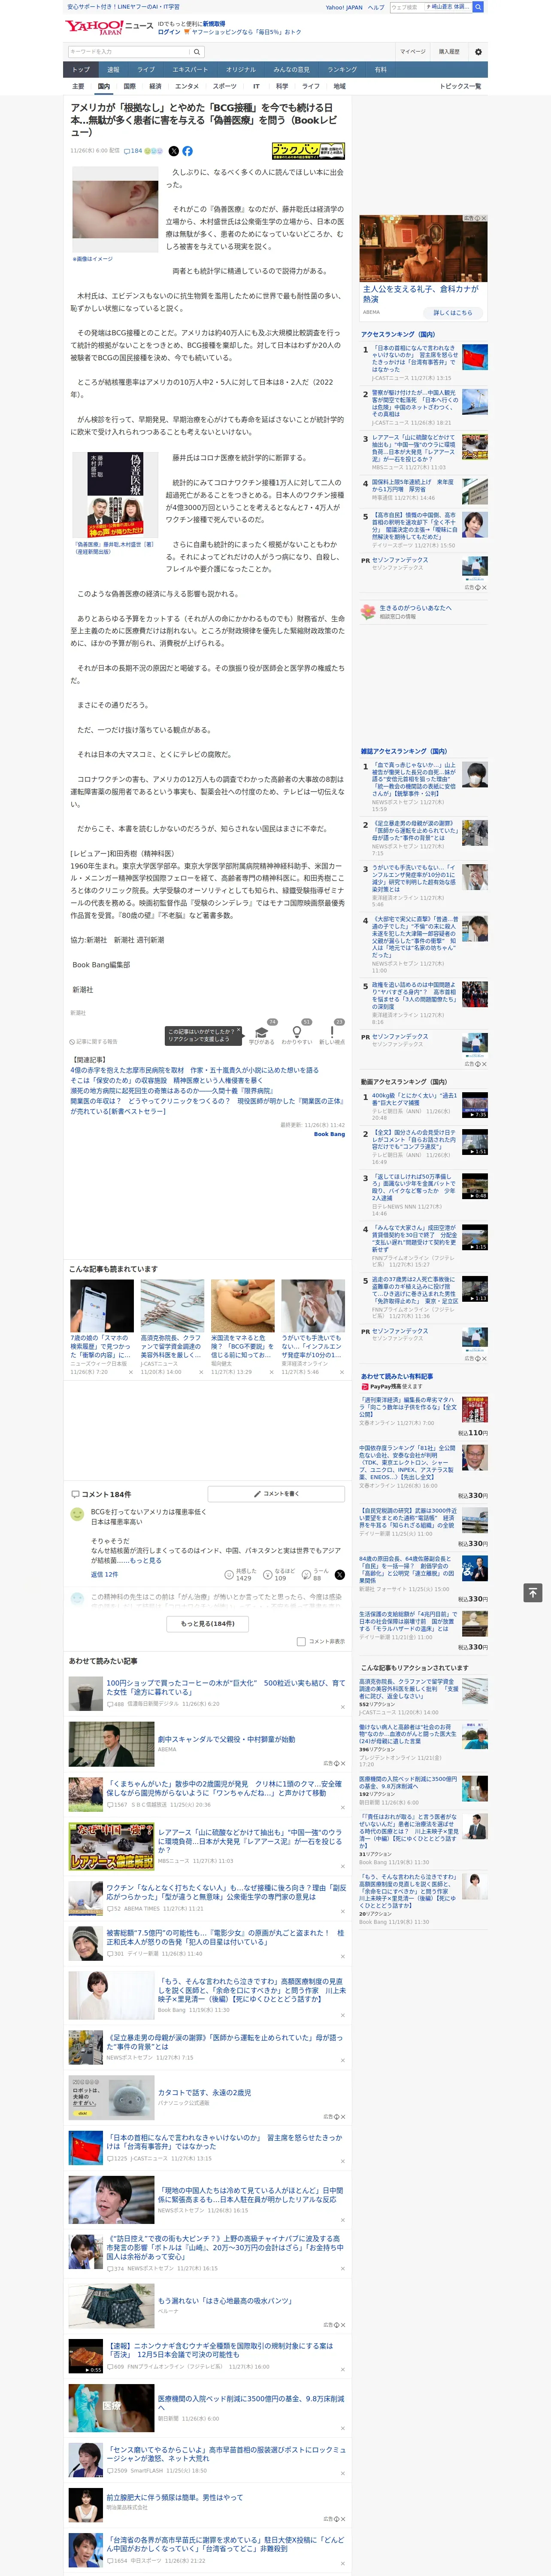Open related link about 志摩市民病院

[194, 1070]
